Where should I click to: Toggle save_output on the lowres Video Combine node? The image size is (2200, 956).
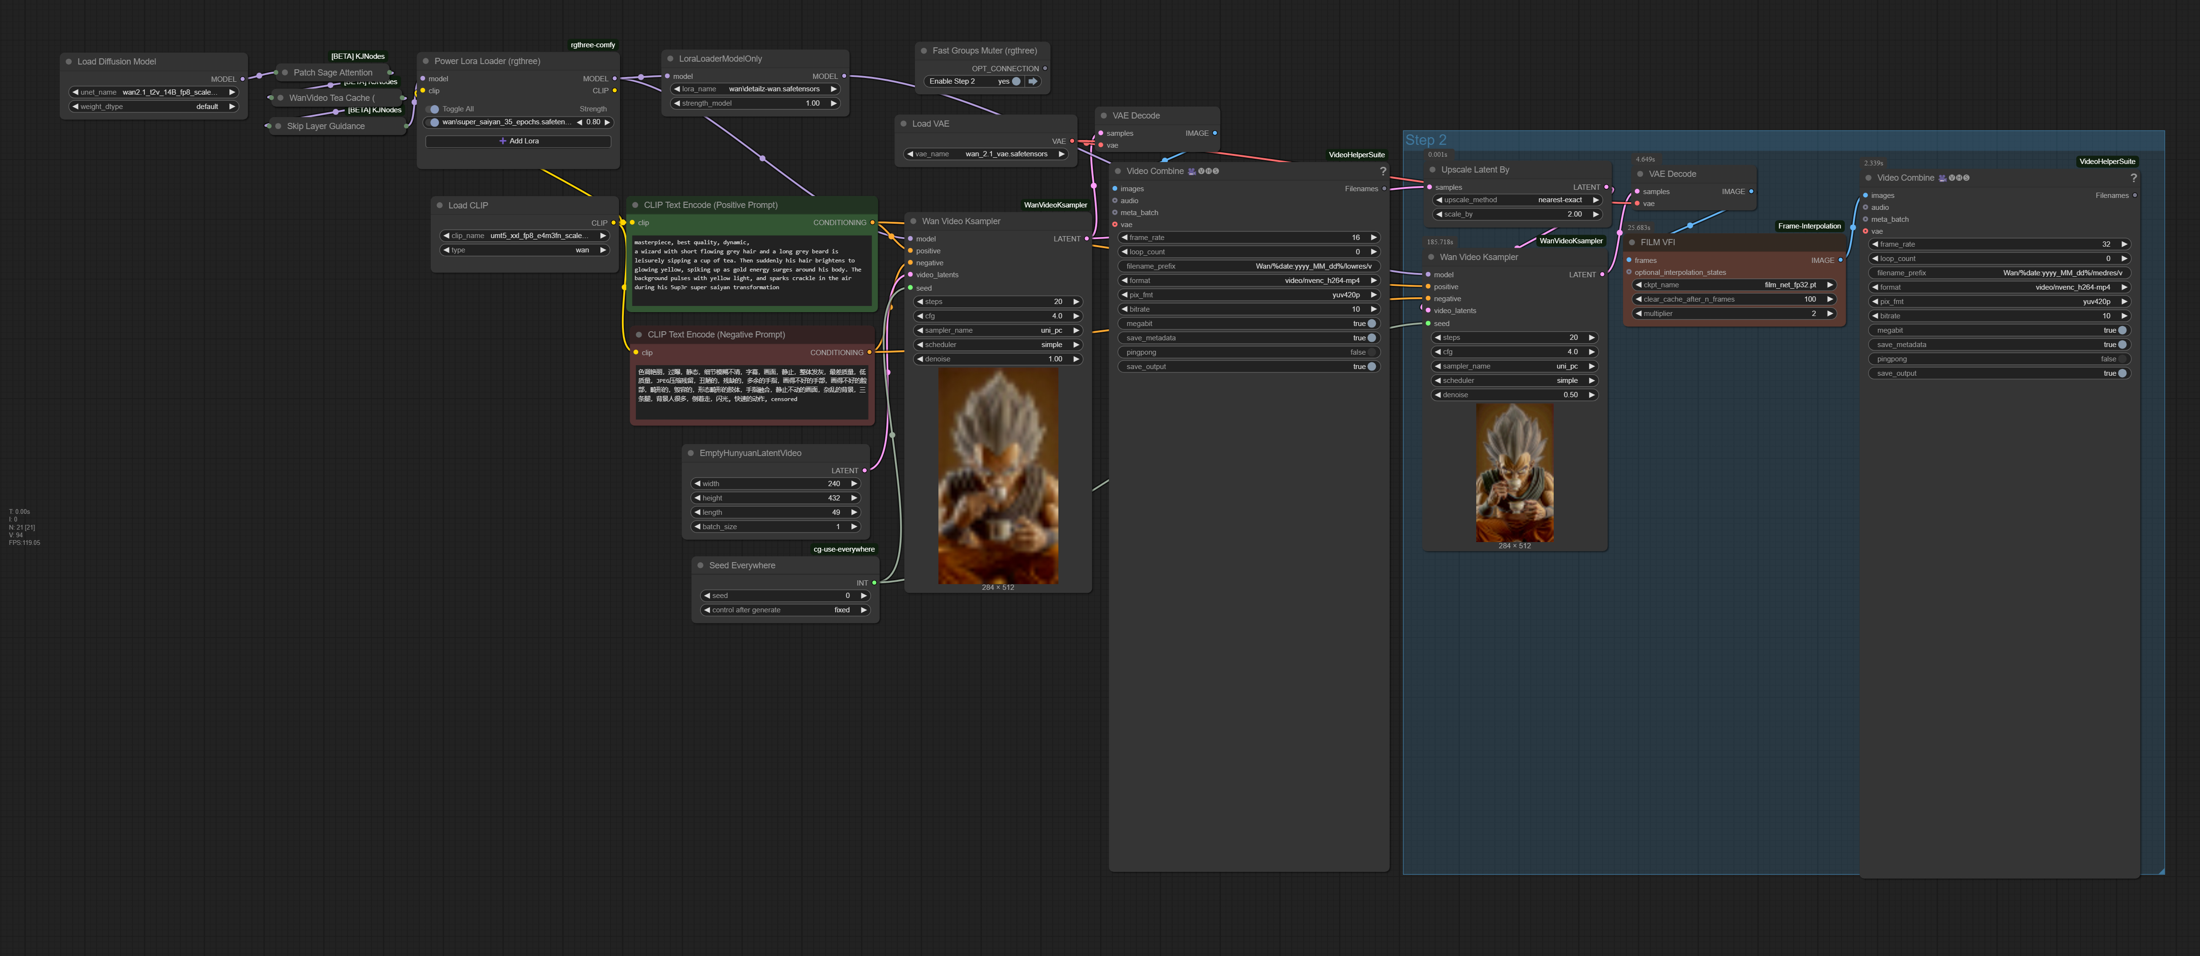tap(1371, 367)
